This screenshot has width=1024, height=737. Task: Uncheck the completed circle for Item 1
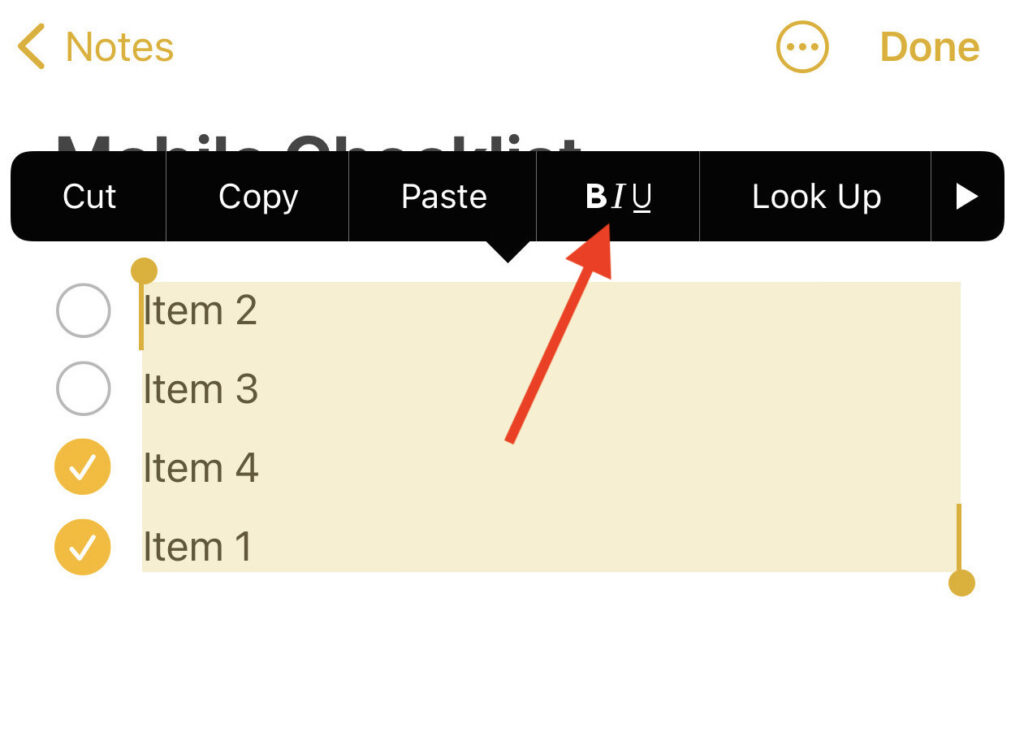click(83, 546)
